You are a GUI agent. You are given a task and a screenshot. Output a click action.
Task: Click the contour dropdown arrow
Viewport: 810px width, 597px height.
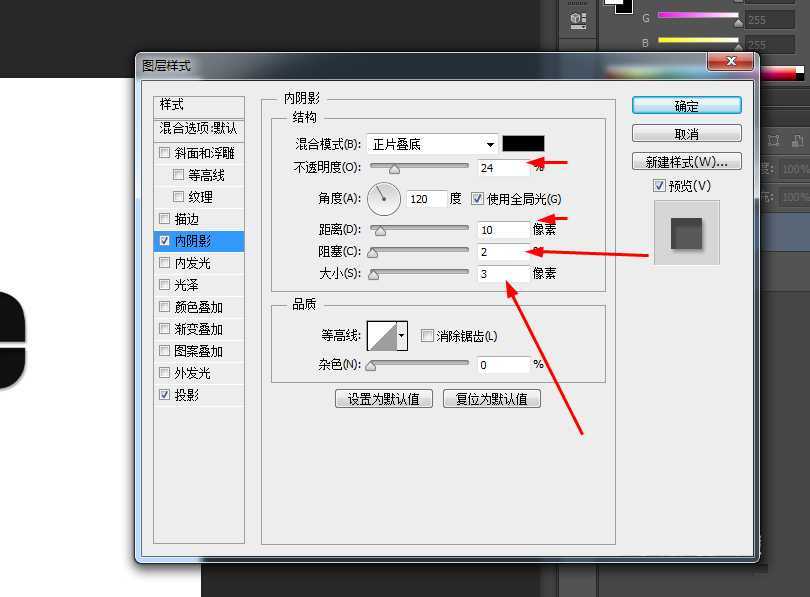[401, 335]
